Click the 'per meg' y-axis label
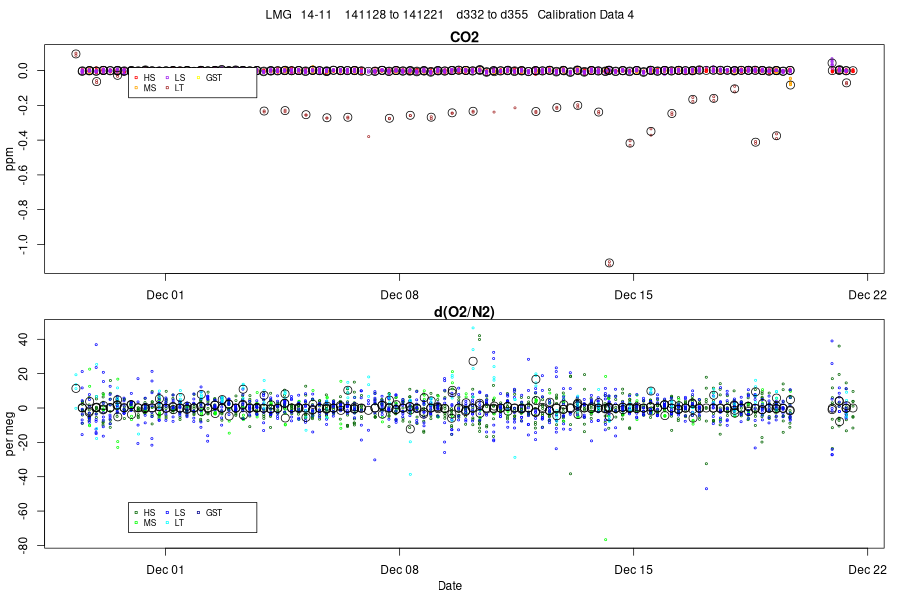This screenshot has width=900, height=600. pos(9,433)
